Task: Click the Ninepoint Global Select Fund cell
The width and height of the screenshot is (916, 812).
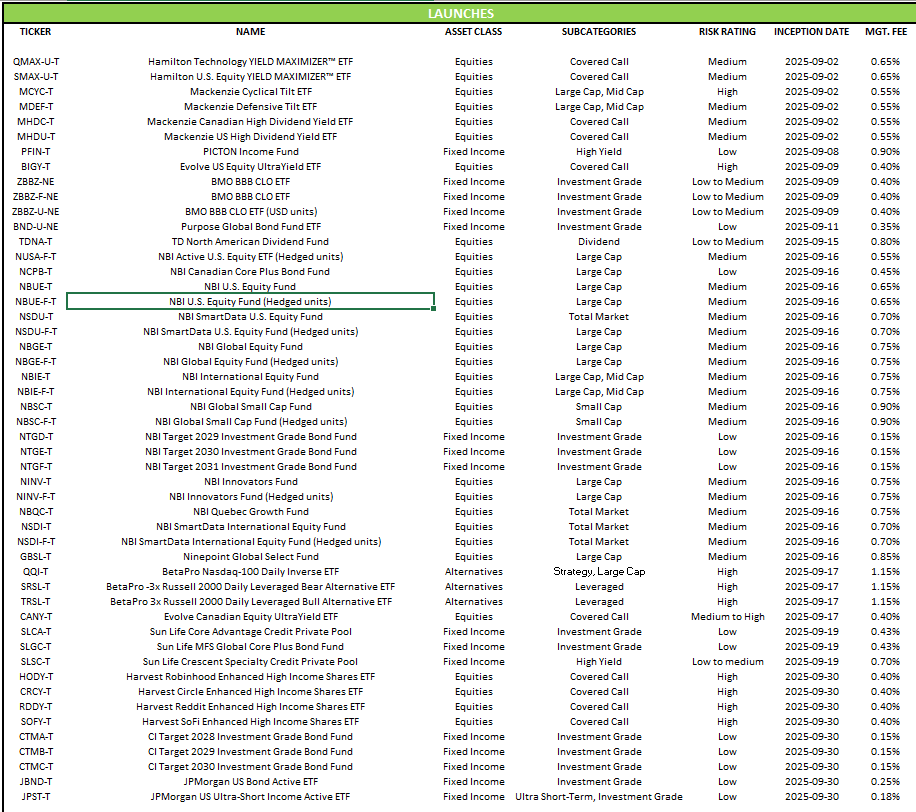Action: pyautogui.click(x=250, y=557)
